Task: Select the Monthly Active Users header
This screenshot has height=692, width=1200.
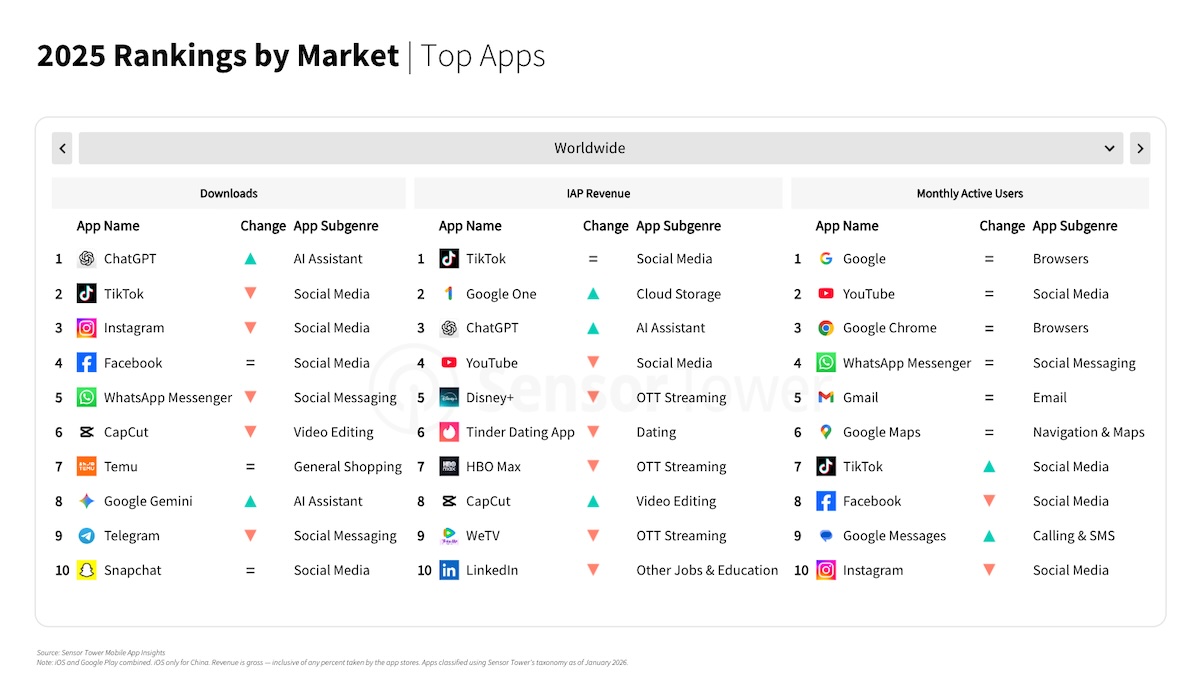Action: [x=969, y=193]
